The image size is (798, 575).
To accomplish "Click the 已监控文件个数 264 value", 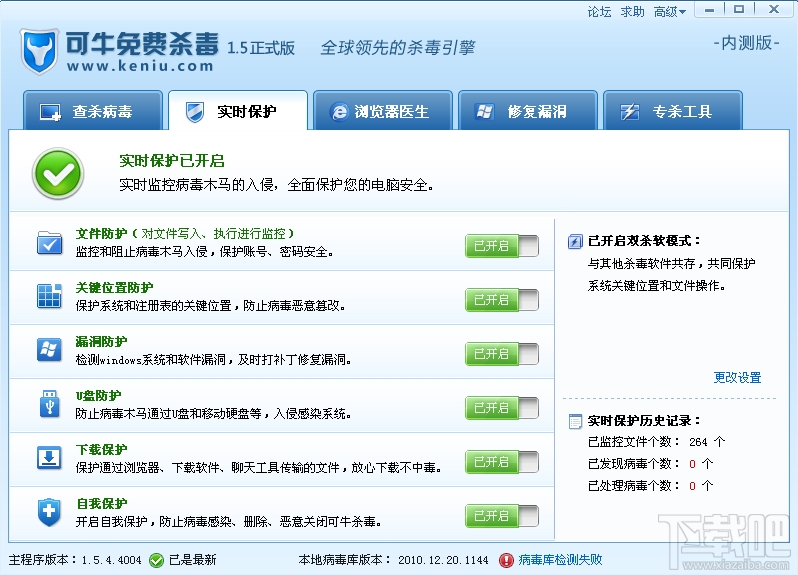I will [698, 442].
